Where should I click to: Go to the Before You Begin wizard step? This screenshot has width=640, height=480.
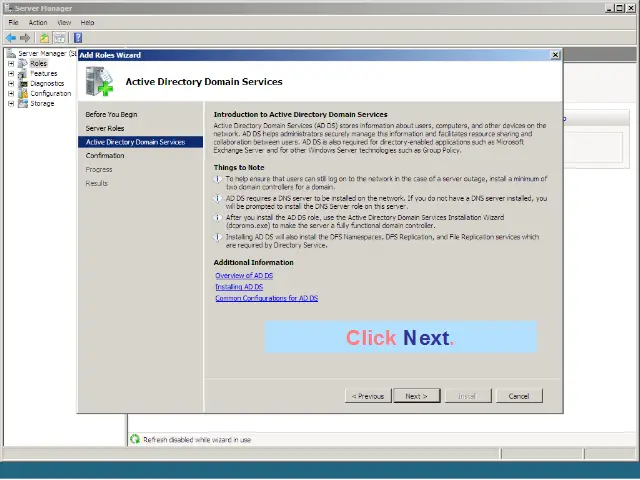pyautogui.click(x=111, y=115)
